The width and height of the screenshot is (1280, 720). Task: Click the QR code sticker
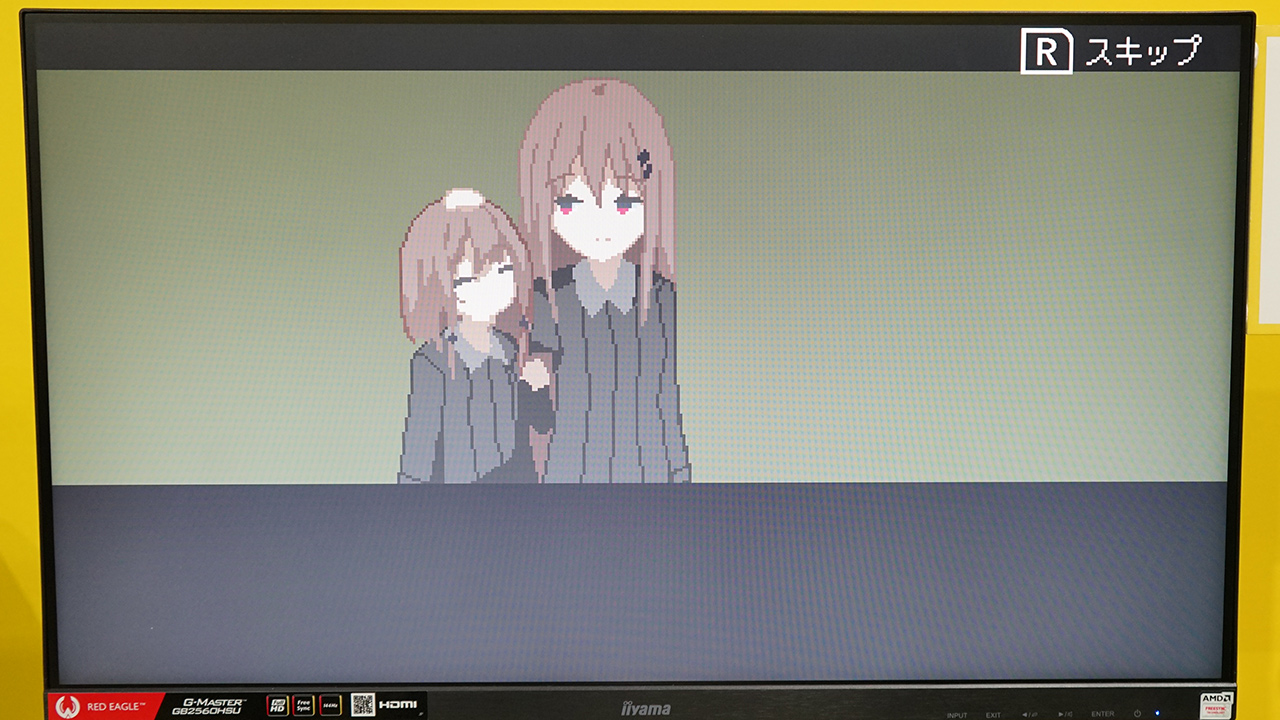pos(363,705)
